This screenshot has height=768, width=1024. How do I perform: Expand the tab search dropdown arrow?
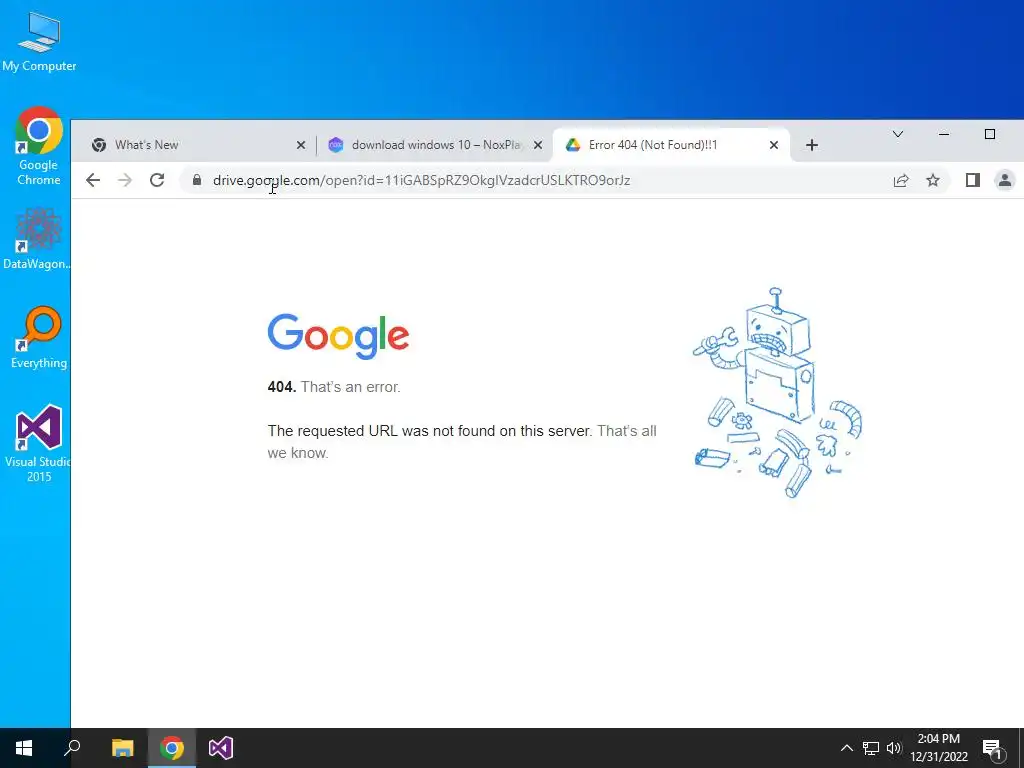898,134
